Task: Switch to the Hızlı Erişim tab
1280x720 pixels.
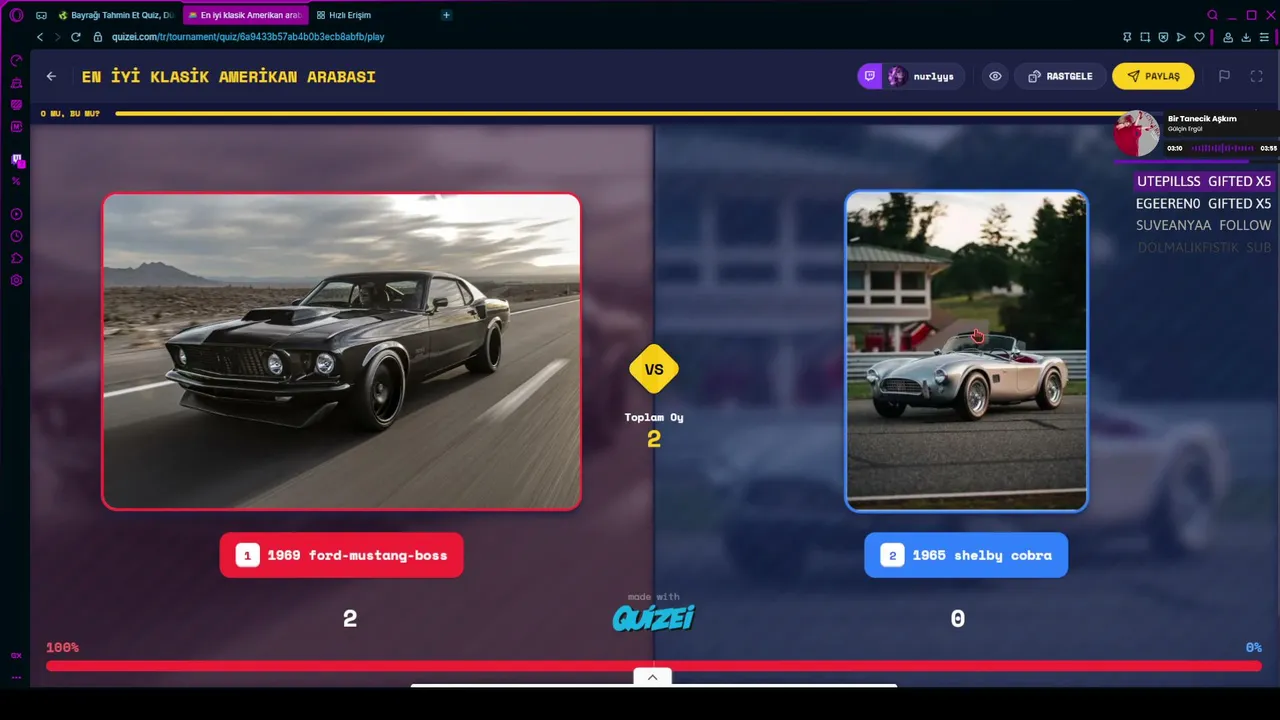Action: point(344,15)
